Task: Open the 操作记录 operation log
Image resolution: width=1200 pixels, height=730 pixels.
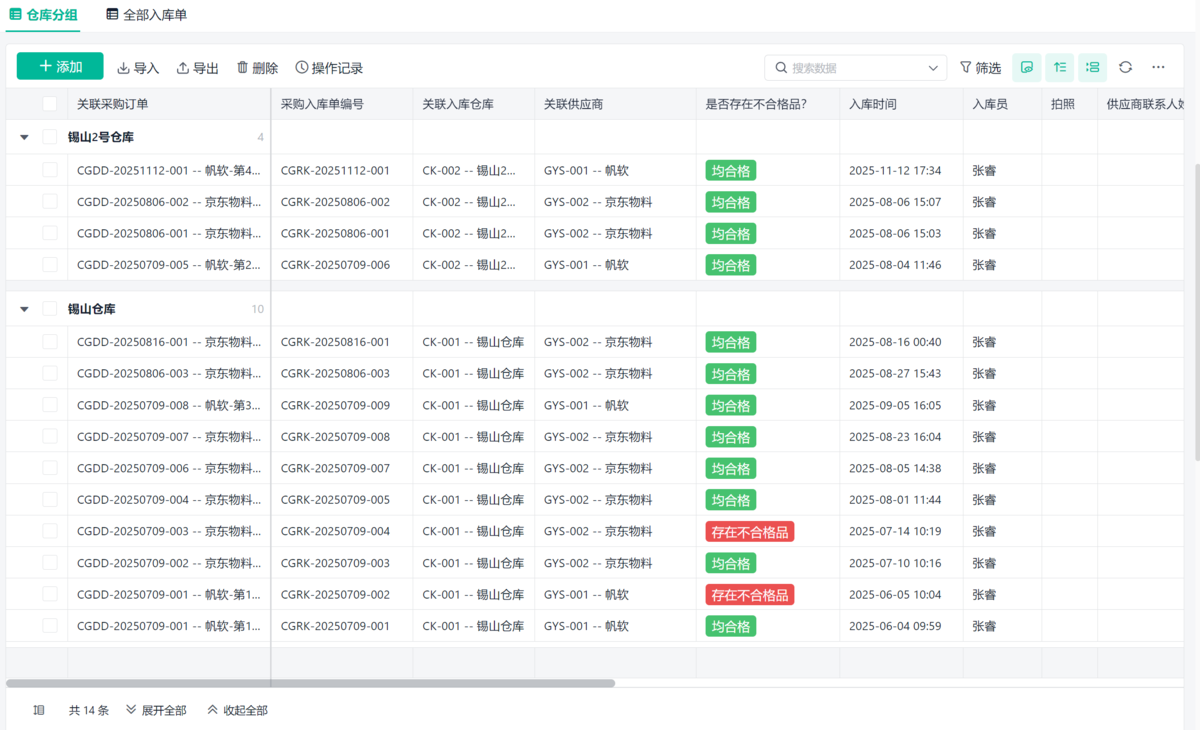Action: point(329,68)
